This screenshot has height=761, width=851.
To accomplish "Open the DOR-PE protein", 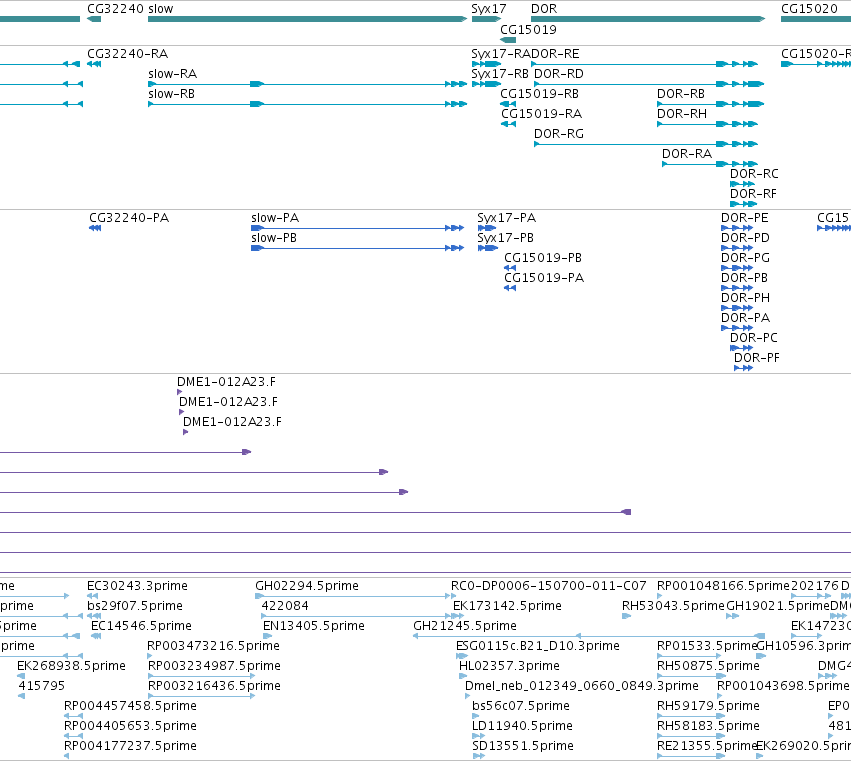I will [x=737, y=228].
